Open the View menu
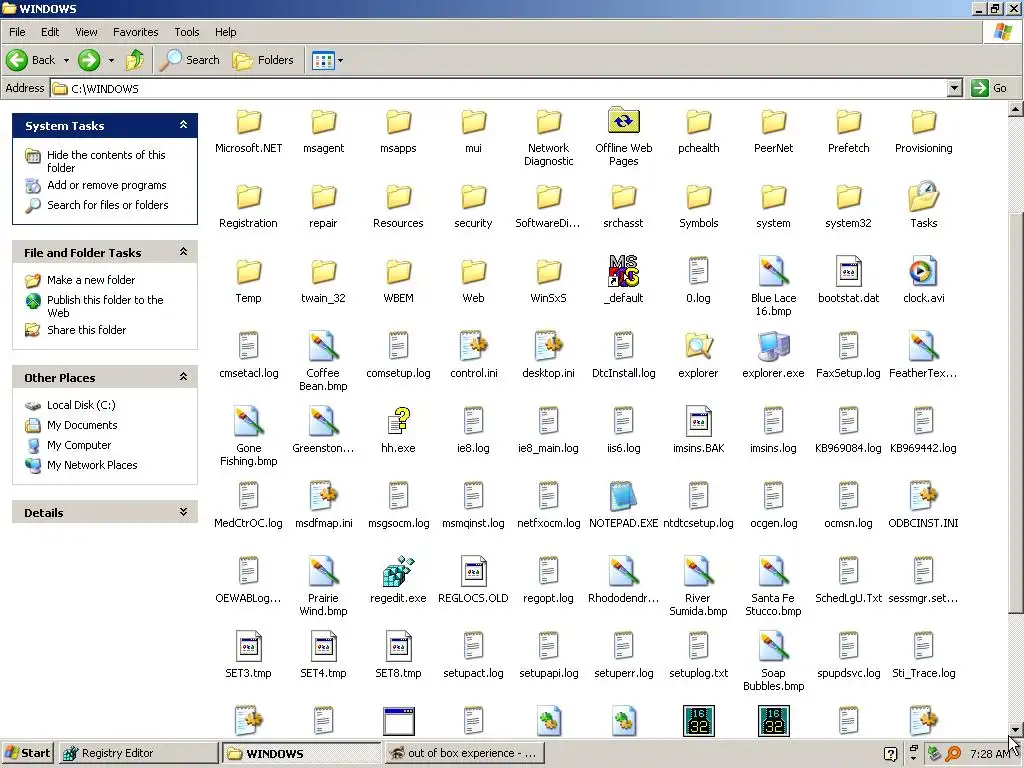Image resolution: width=1024 pixels, height=768 pixels. point(86,32)
